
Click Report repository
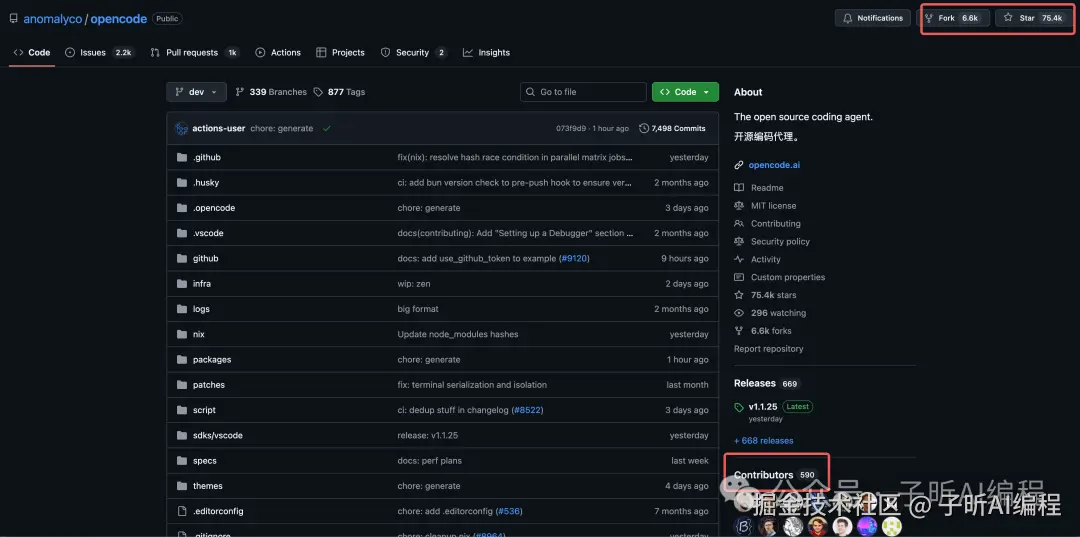click(x=769, y=348)
